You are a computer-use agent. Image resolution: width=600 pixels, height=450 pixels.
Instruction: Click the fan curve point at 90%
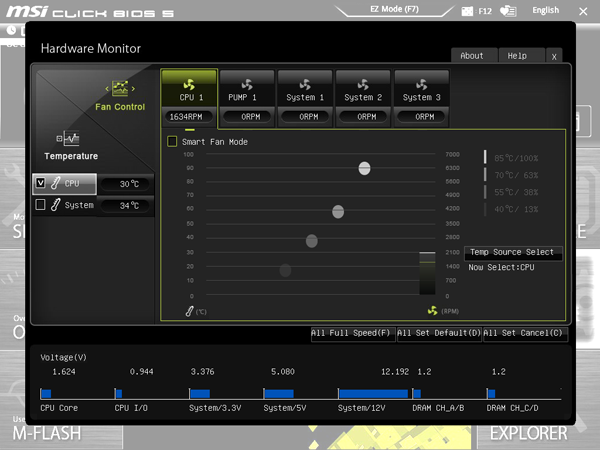[x=364, y=168]
